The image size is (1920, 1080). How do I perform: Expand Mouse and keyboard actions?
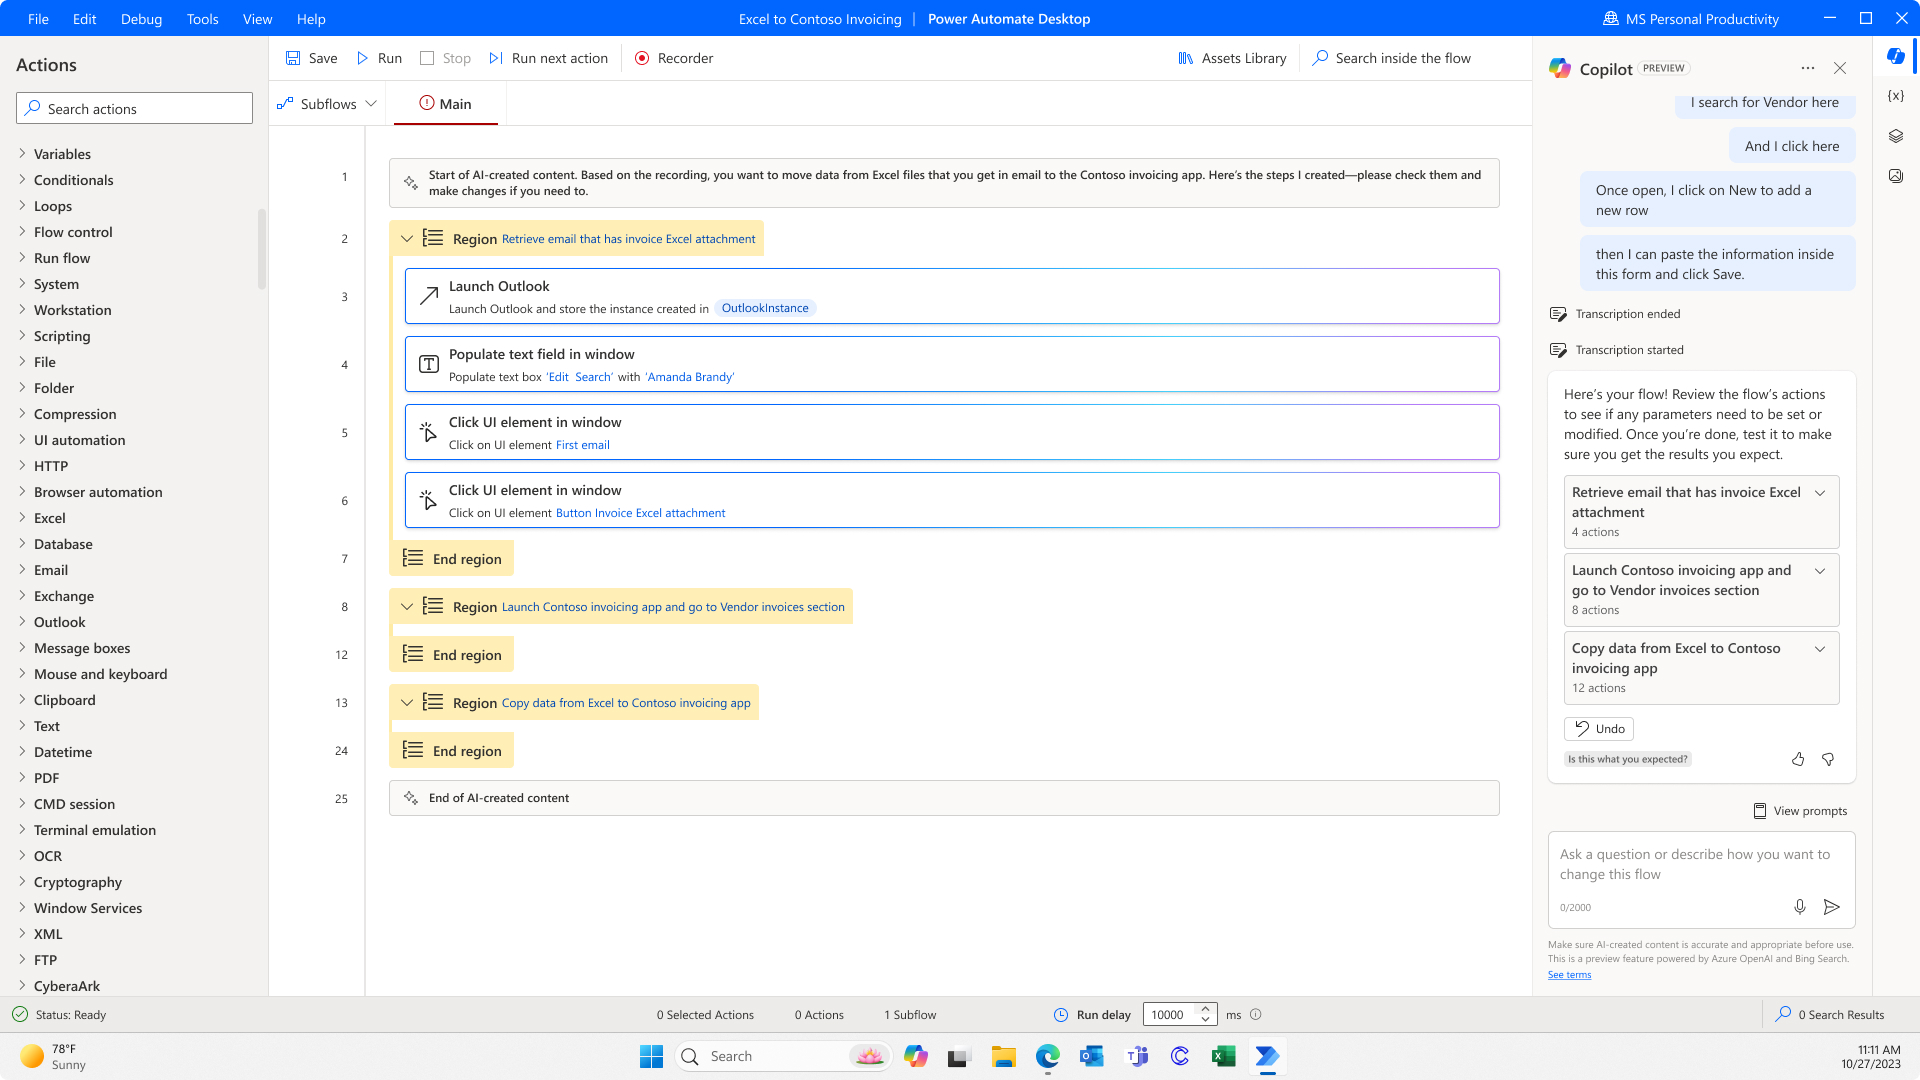[22, 674]
